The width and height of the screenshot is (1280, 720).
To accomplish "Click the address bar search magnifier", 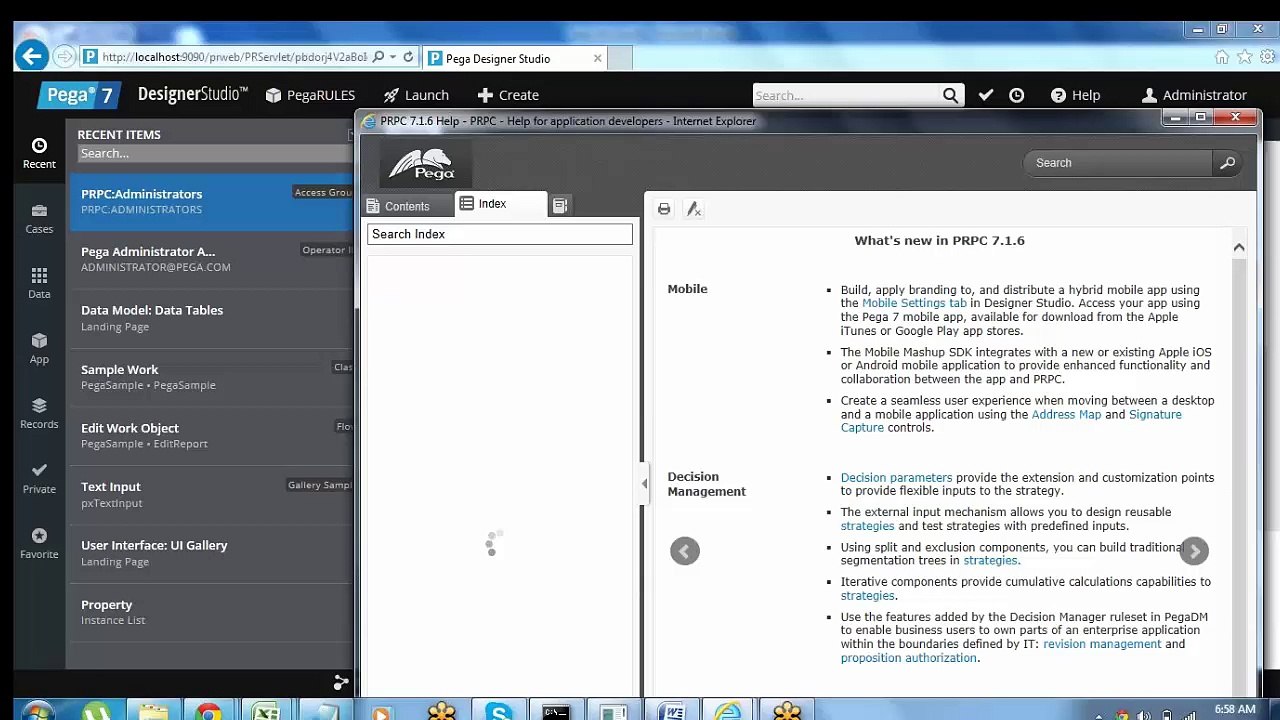I will click(378, 57).
